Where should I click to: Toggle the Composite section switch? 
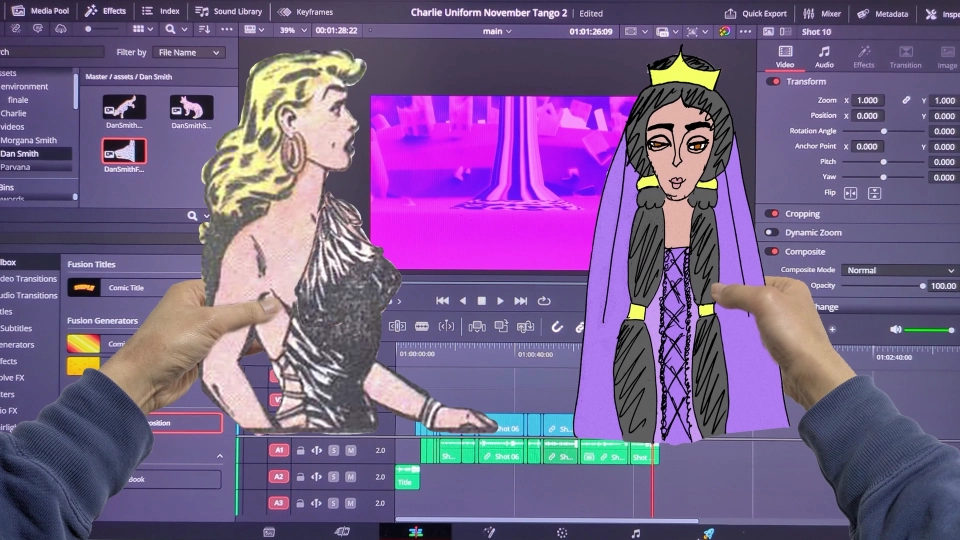(x=772, y=252)
